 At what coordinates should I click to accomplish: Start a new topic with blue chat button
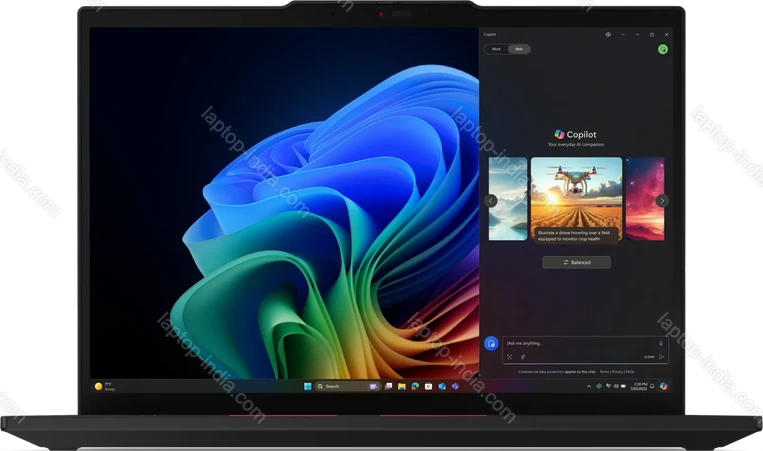coord(490,343)
